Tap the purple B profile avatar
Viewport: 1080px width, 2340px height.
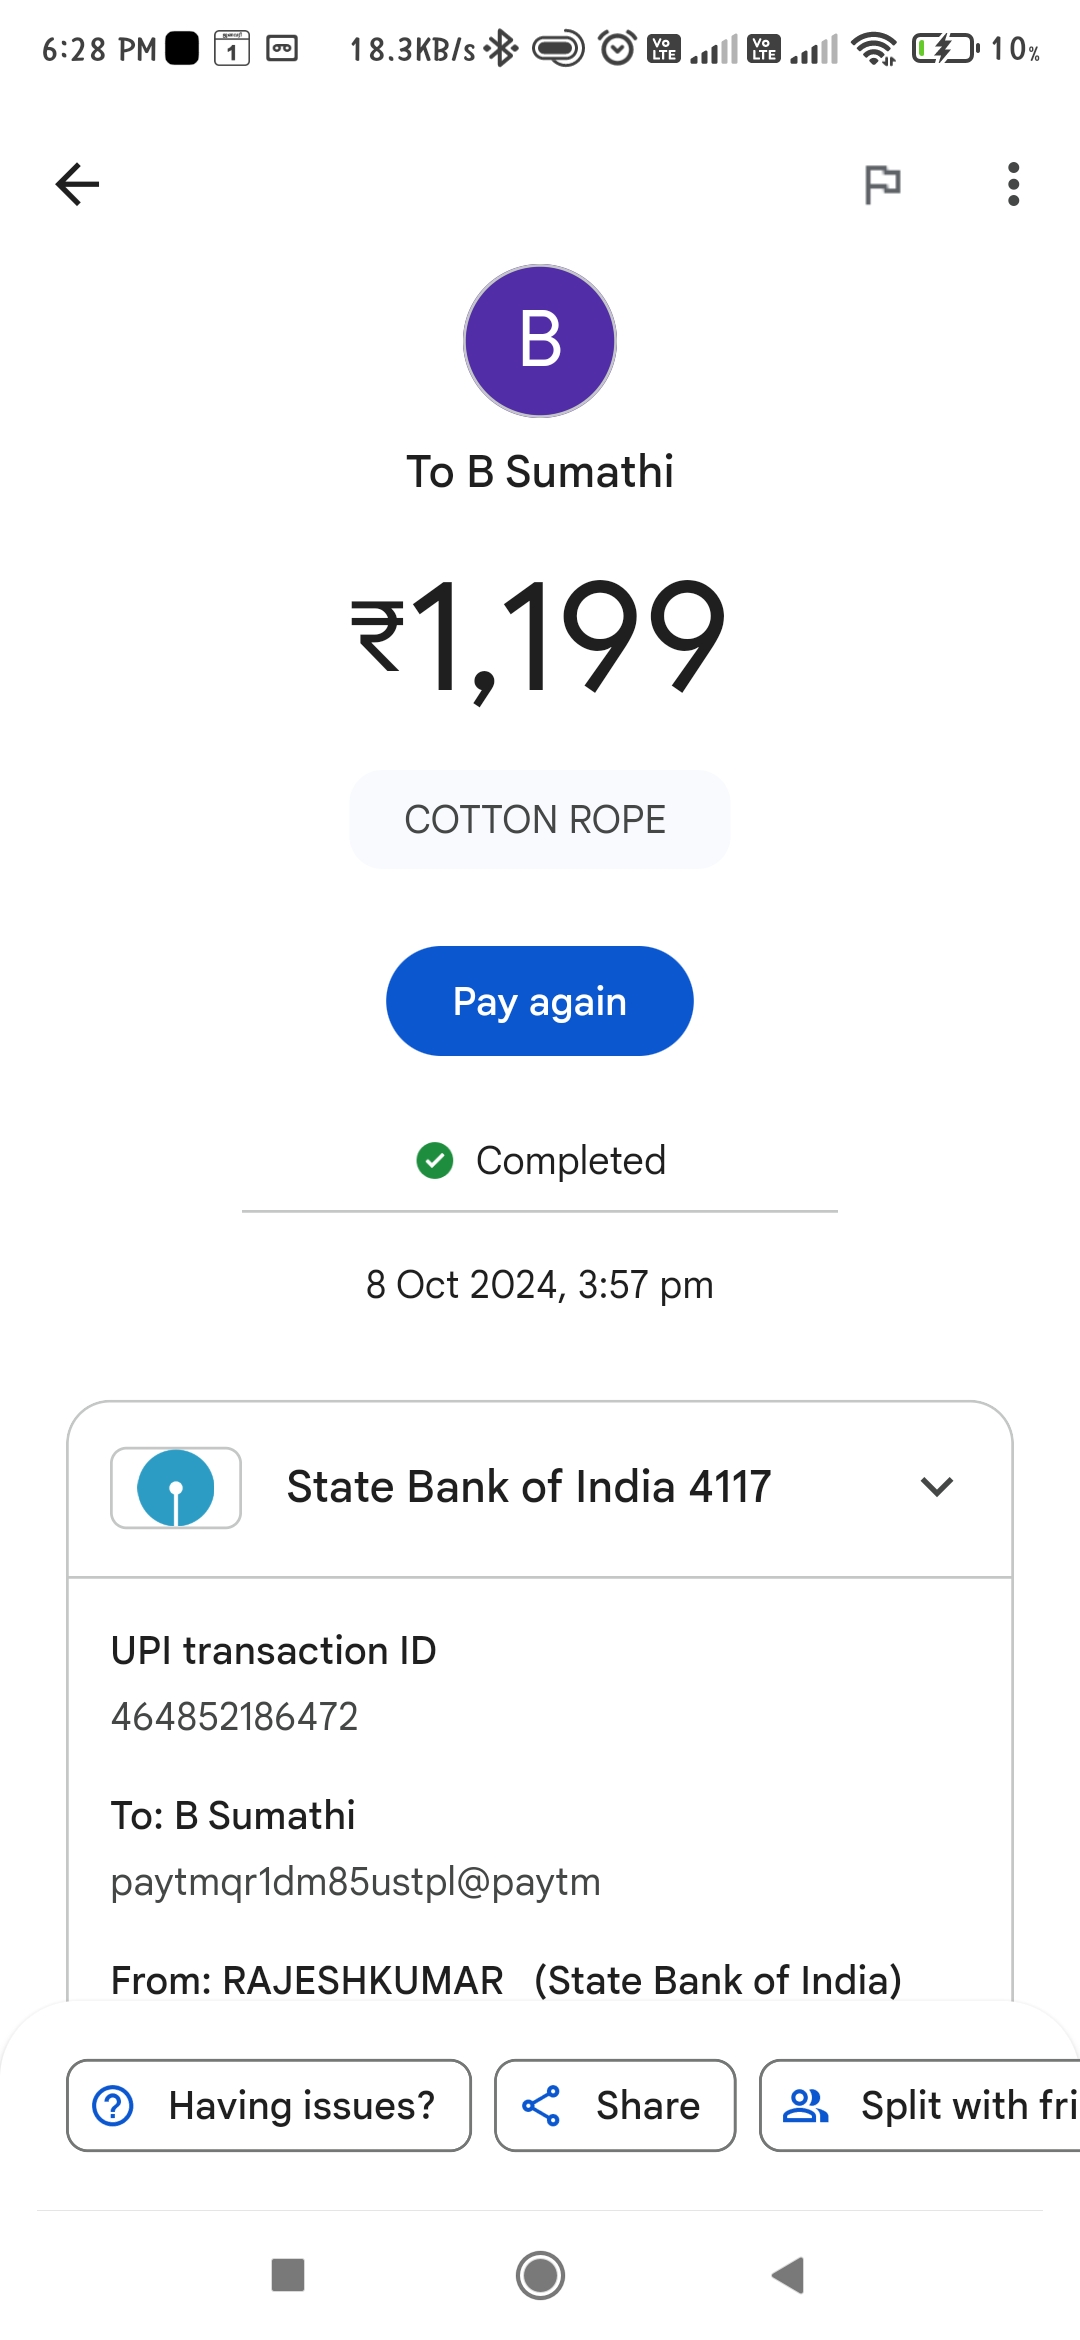pyautogui.click(x=540, y=340)
